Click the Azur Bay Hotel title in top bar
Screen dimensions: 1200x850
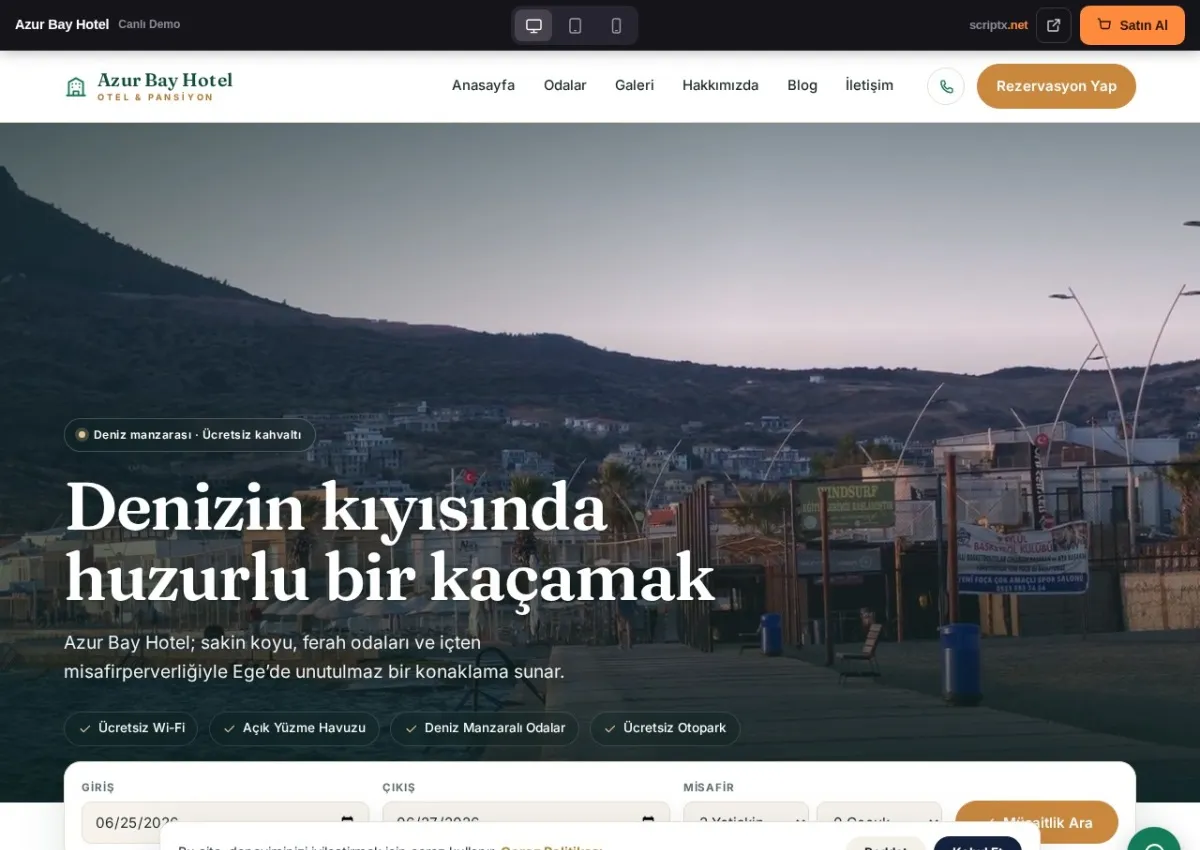point(62,25)
